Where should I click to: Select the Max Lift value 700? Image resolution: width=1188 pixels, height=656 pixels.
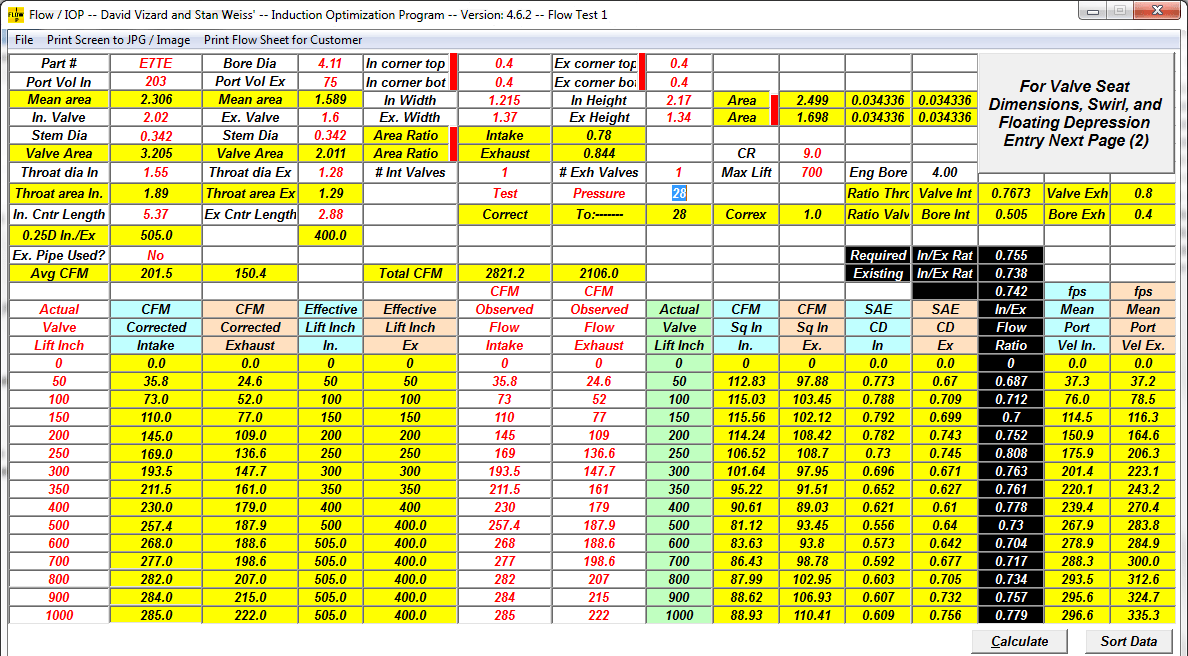pos(812,173)
